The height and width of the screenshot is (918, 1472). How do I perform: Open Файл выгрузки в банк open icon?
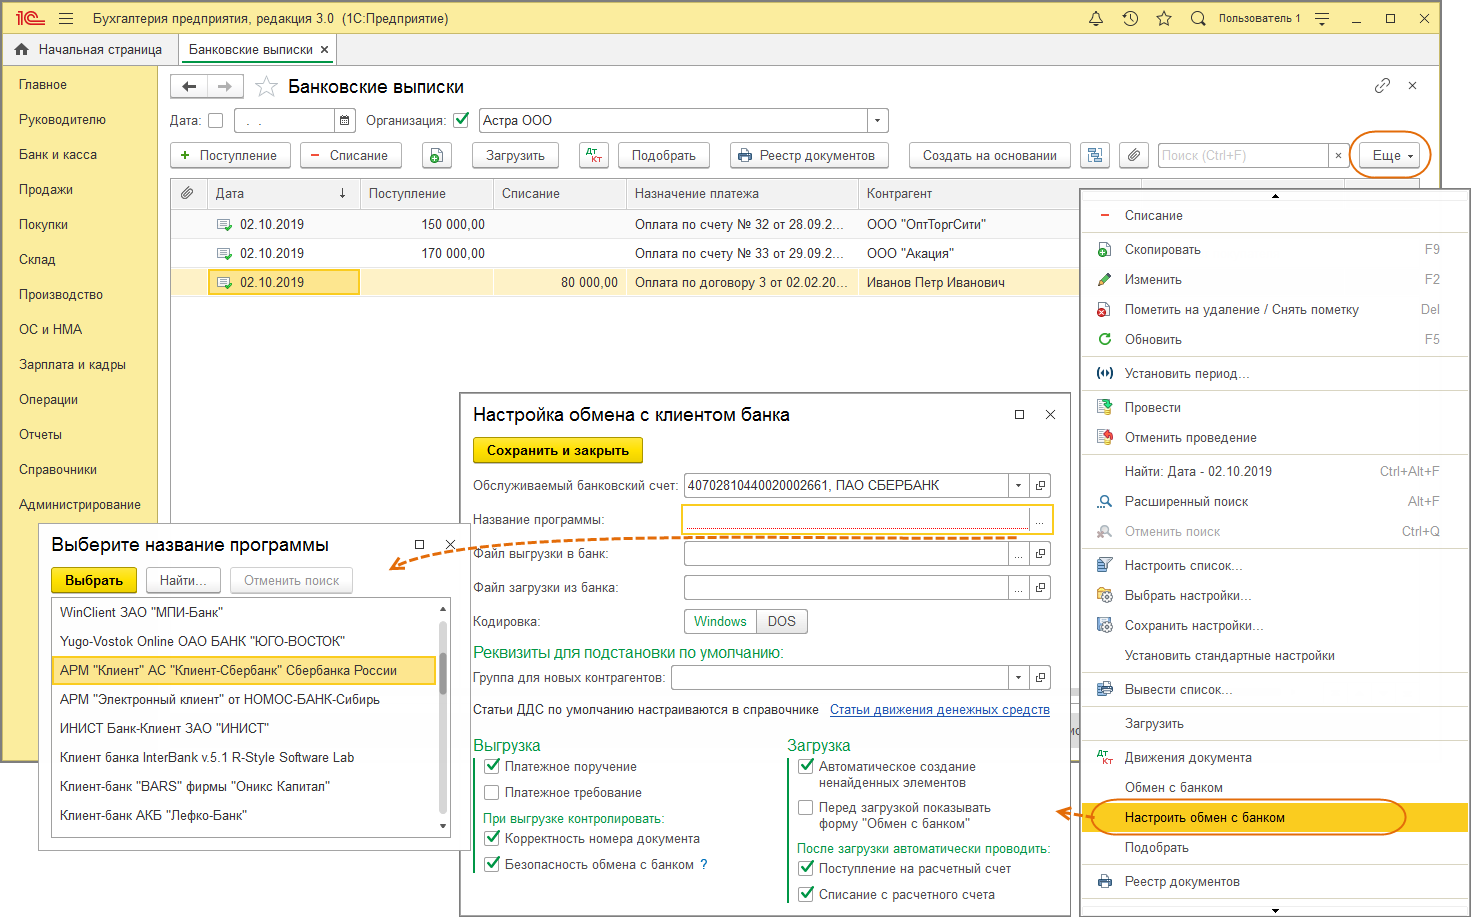pos(1040,553)
